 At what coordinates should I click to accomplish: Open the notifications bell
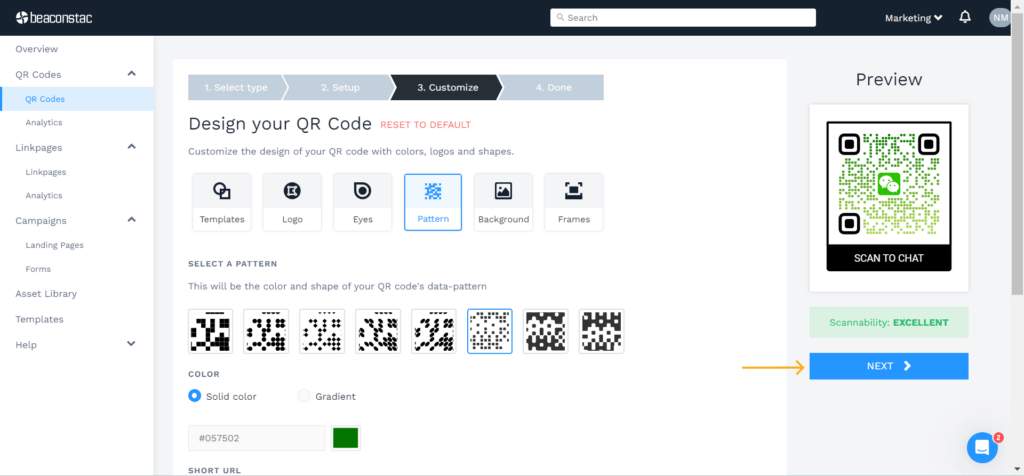[965, 18]
